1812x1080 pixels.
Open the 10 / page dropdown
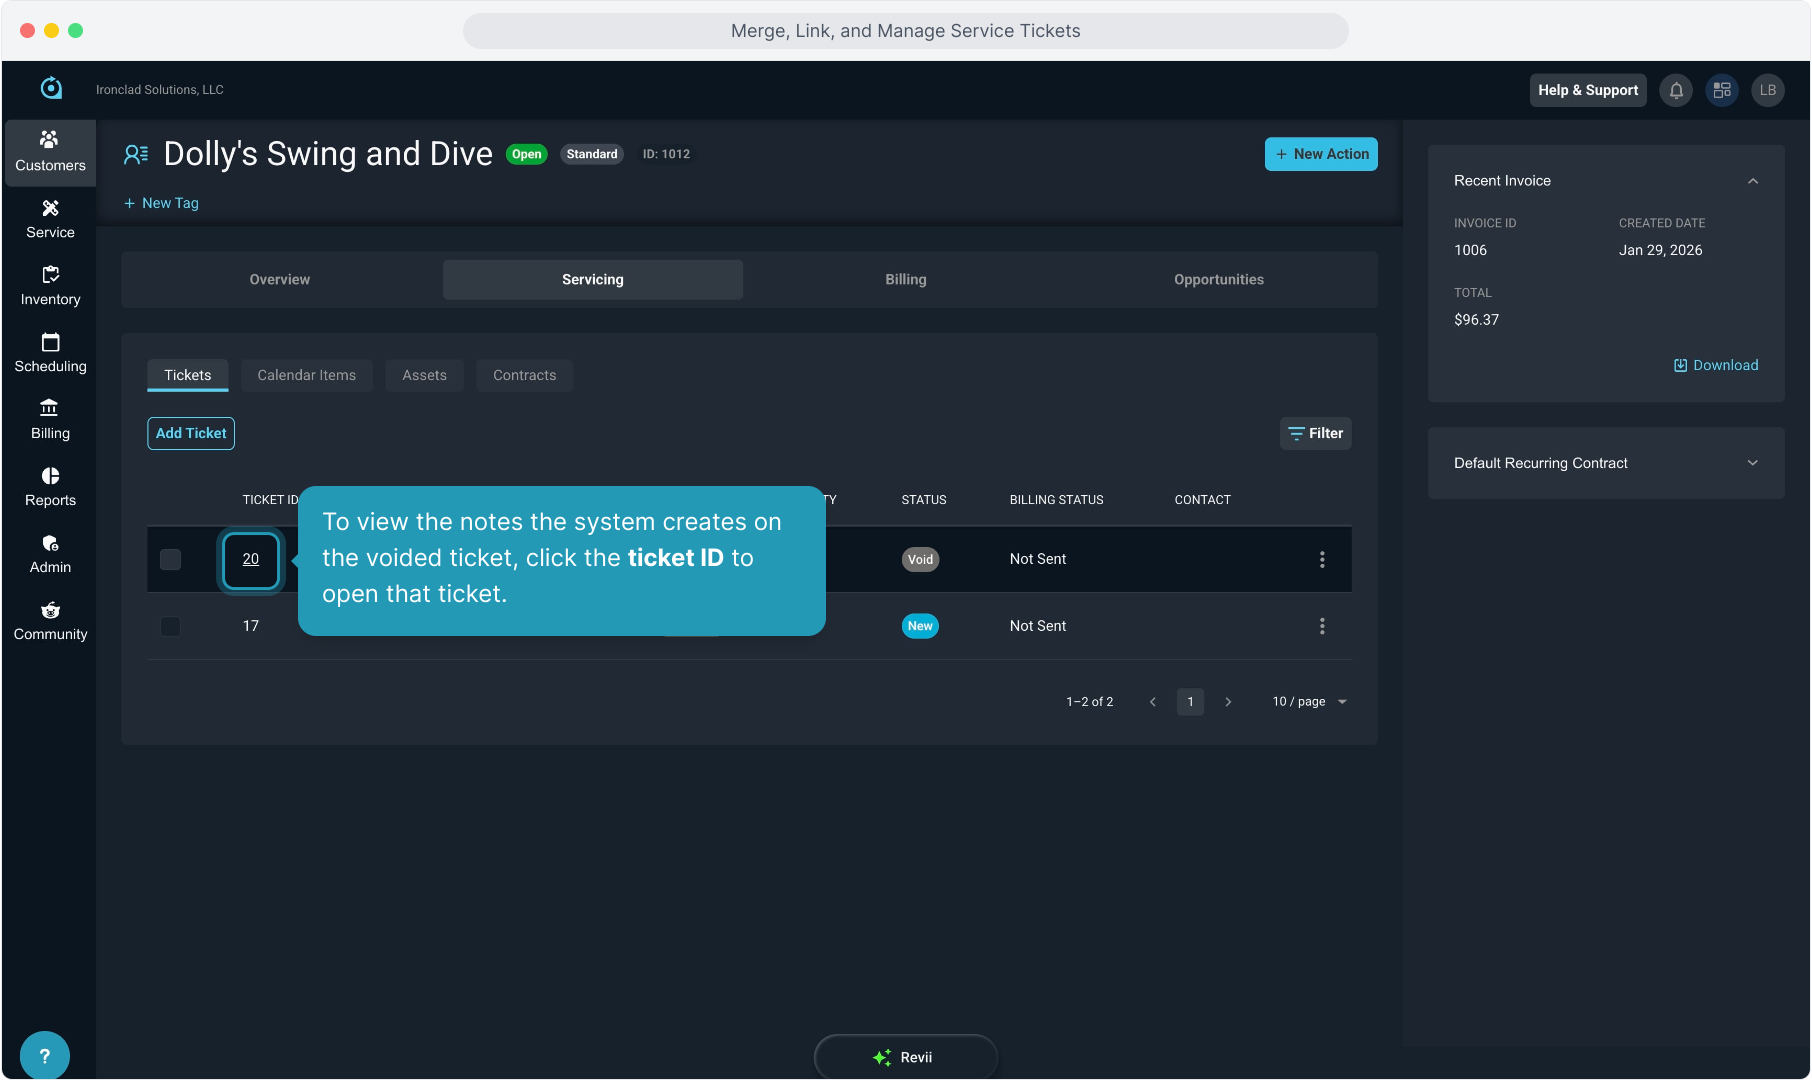(x=1309, y=702)
